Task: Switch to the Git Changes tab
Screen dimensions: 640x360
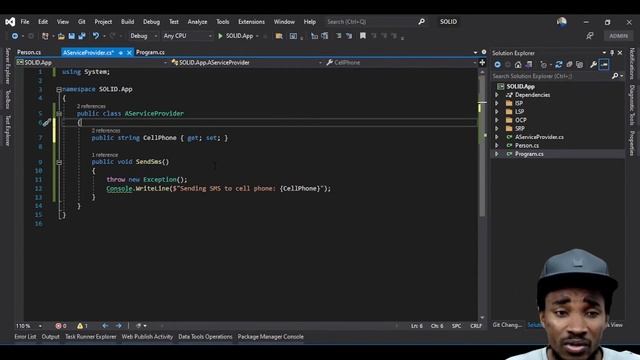Action: (x=507, y=325)
